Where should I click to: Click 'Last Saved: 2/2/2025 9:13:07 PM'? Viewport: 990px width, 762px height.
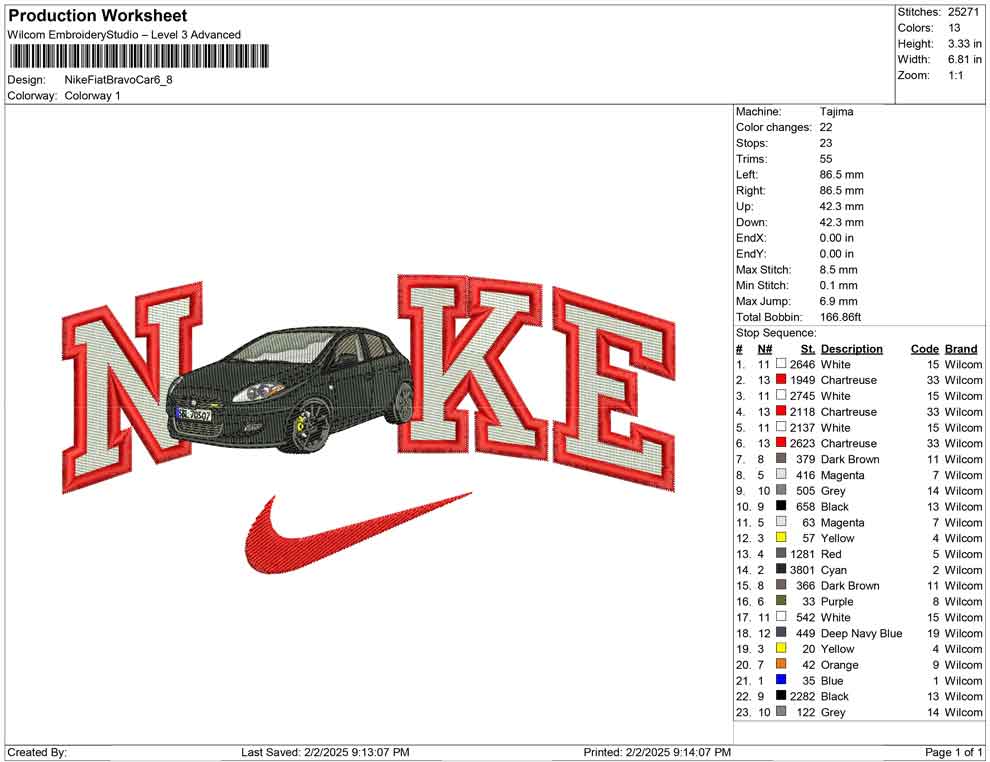325,753
